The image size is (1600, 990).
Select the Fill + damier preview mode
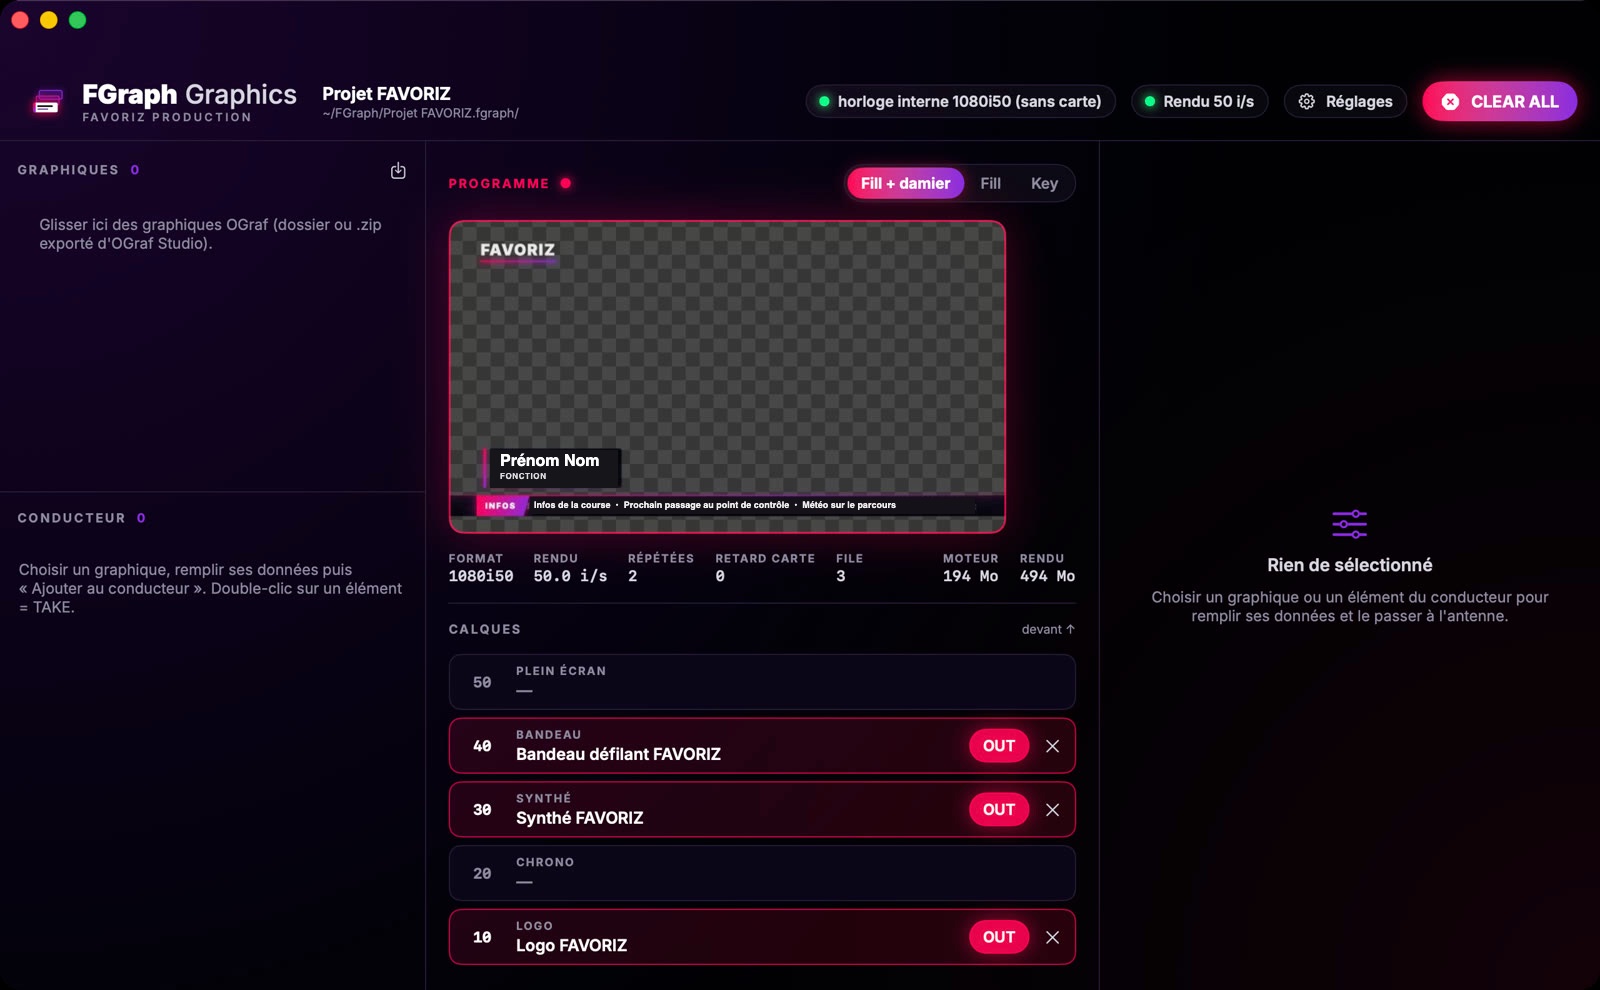pos(905,183)
